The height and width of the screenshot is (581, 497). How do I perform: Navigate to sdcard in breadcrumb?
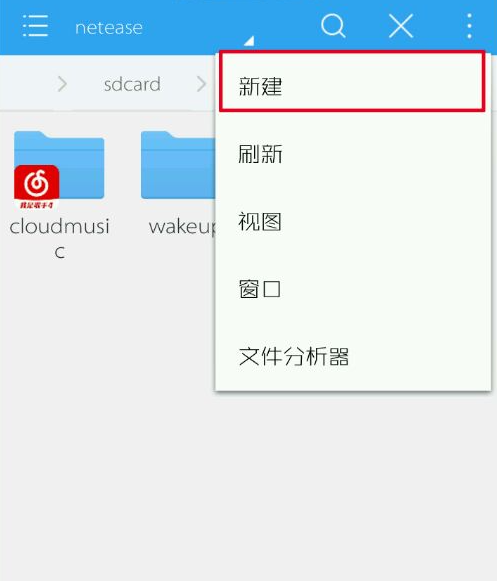point(132,84)
